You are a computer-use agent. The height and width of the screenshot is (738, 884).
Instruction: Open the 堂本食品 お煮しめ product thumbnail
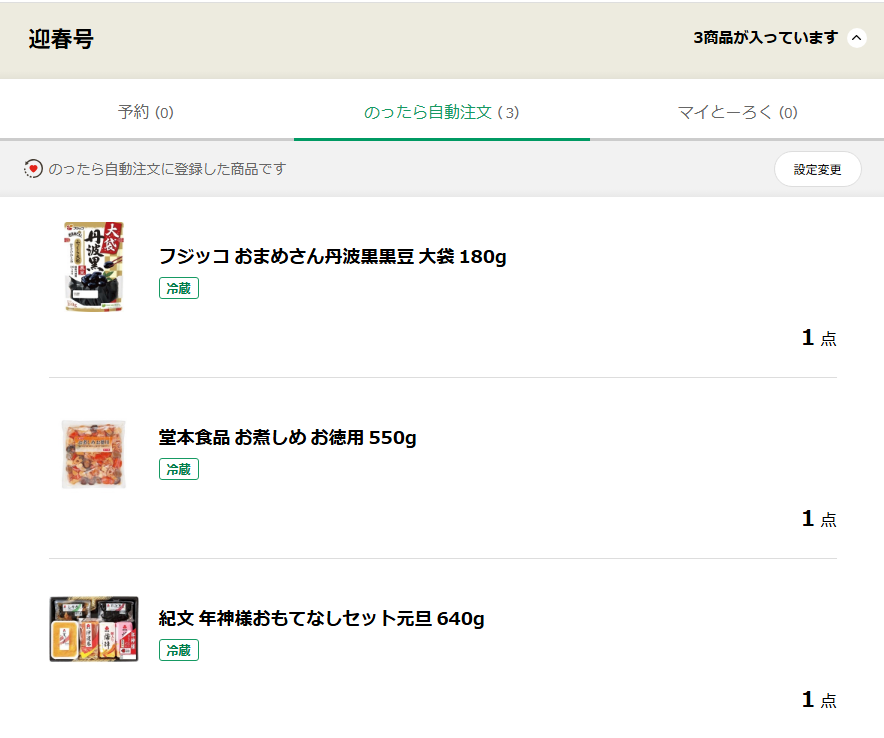[x=94, y=454]
